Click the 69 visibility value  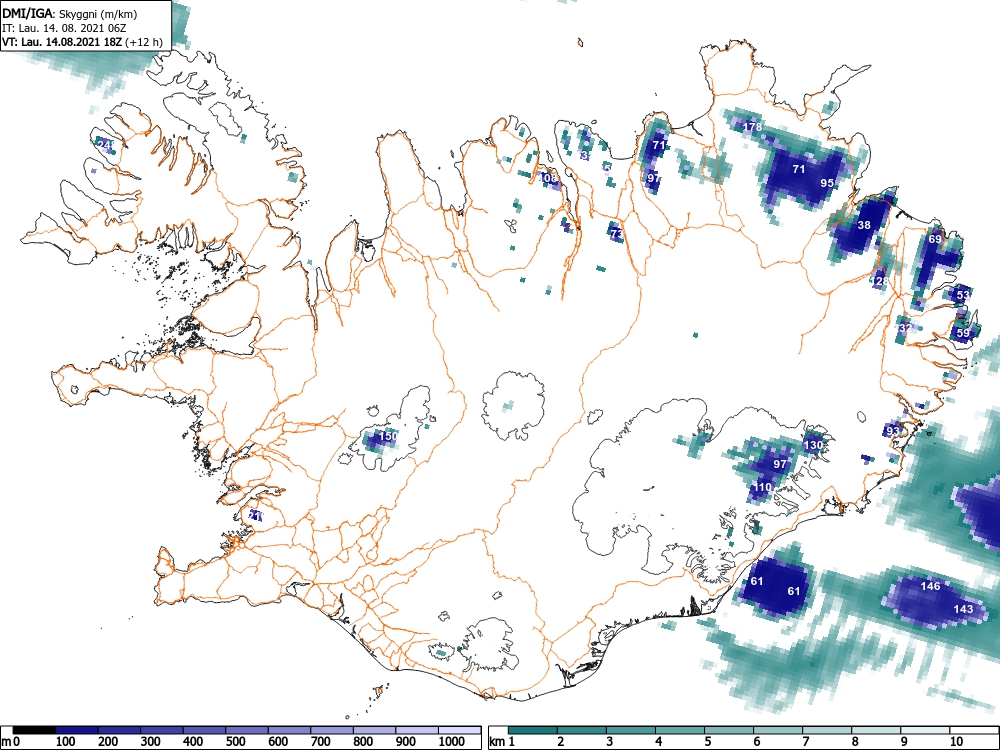point(935,239)
